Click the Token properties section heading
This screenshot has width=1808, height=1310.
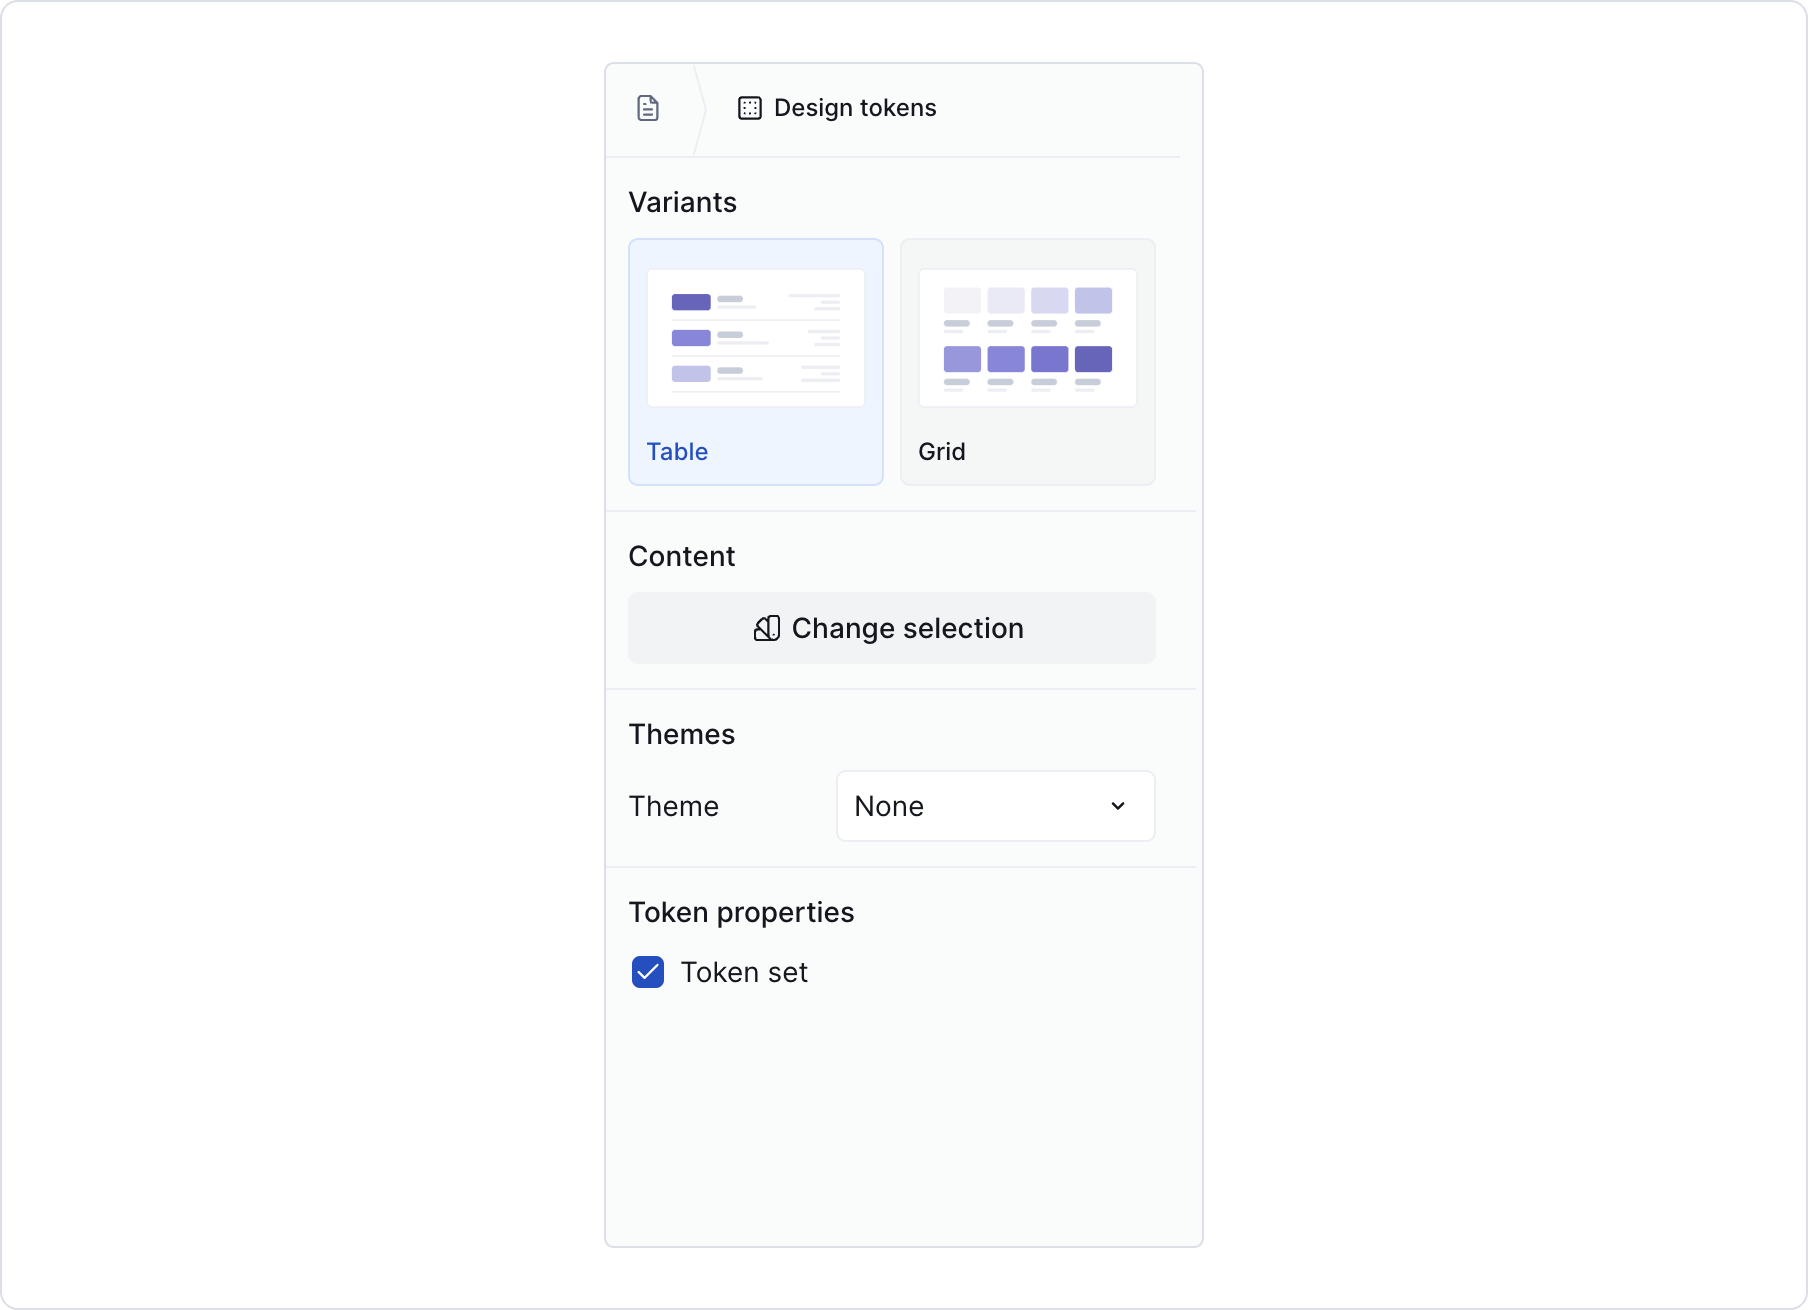741,912
